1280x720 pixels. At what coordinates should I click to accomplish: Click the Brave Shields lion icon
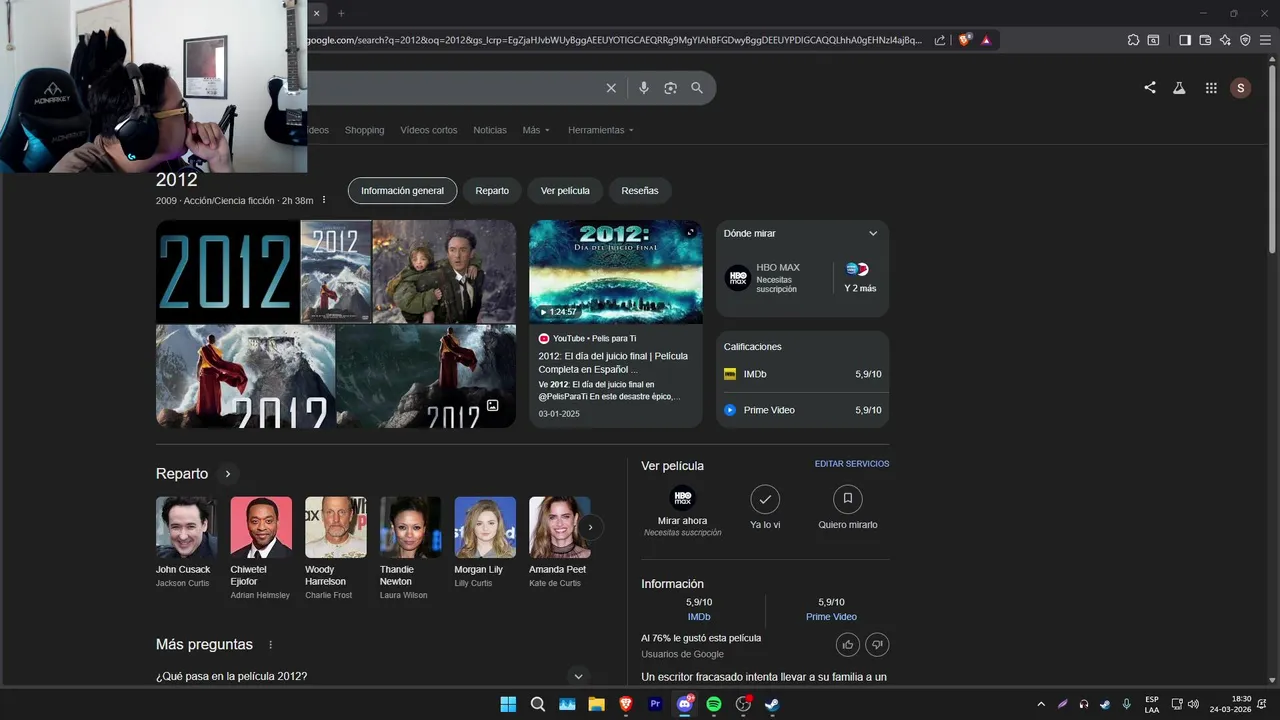coord(965,40)
